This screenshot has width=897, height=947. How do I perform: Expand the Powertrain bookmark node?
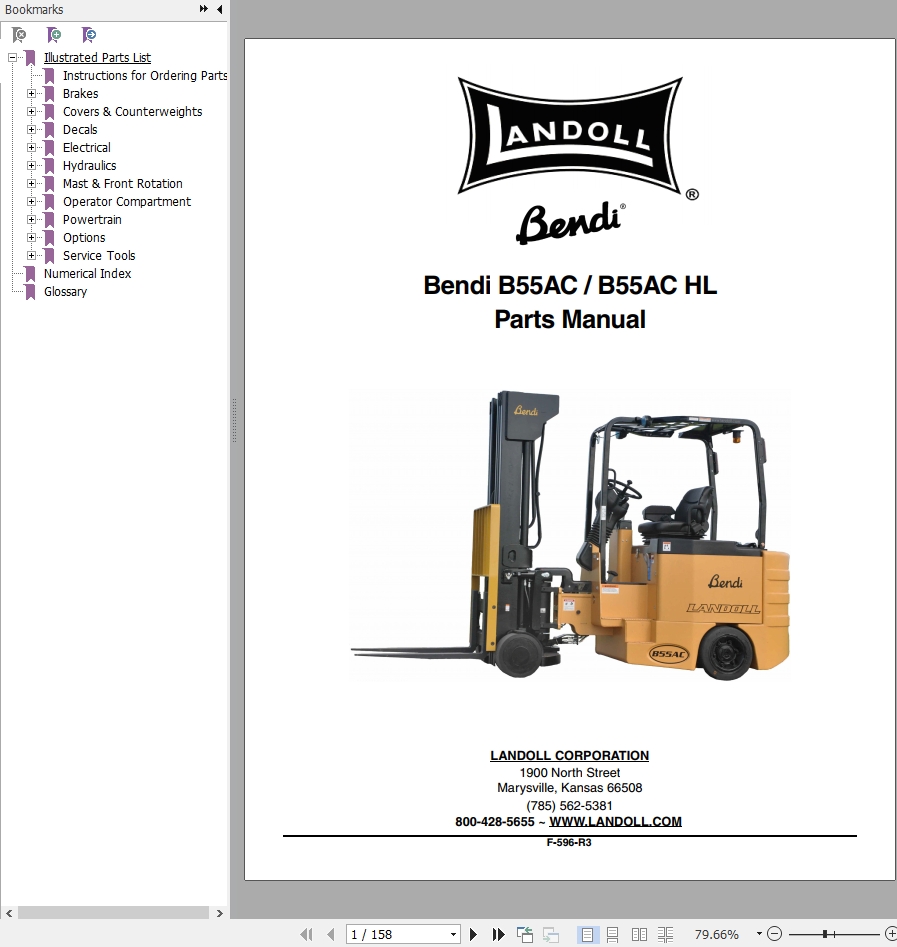tap(31, 220)
